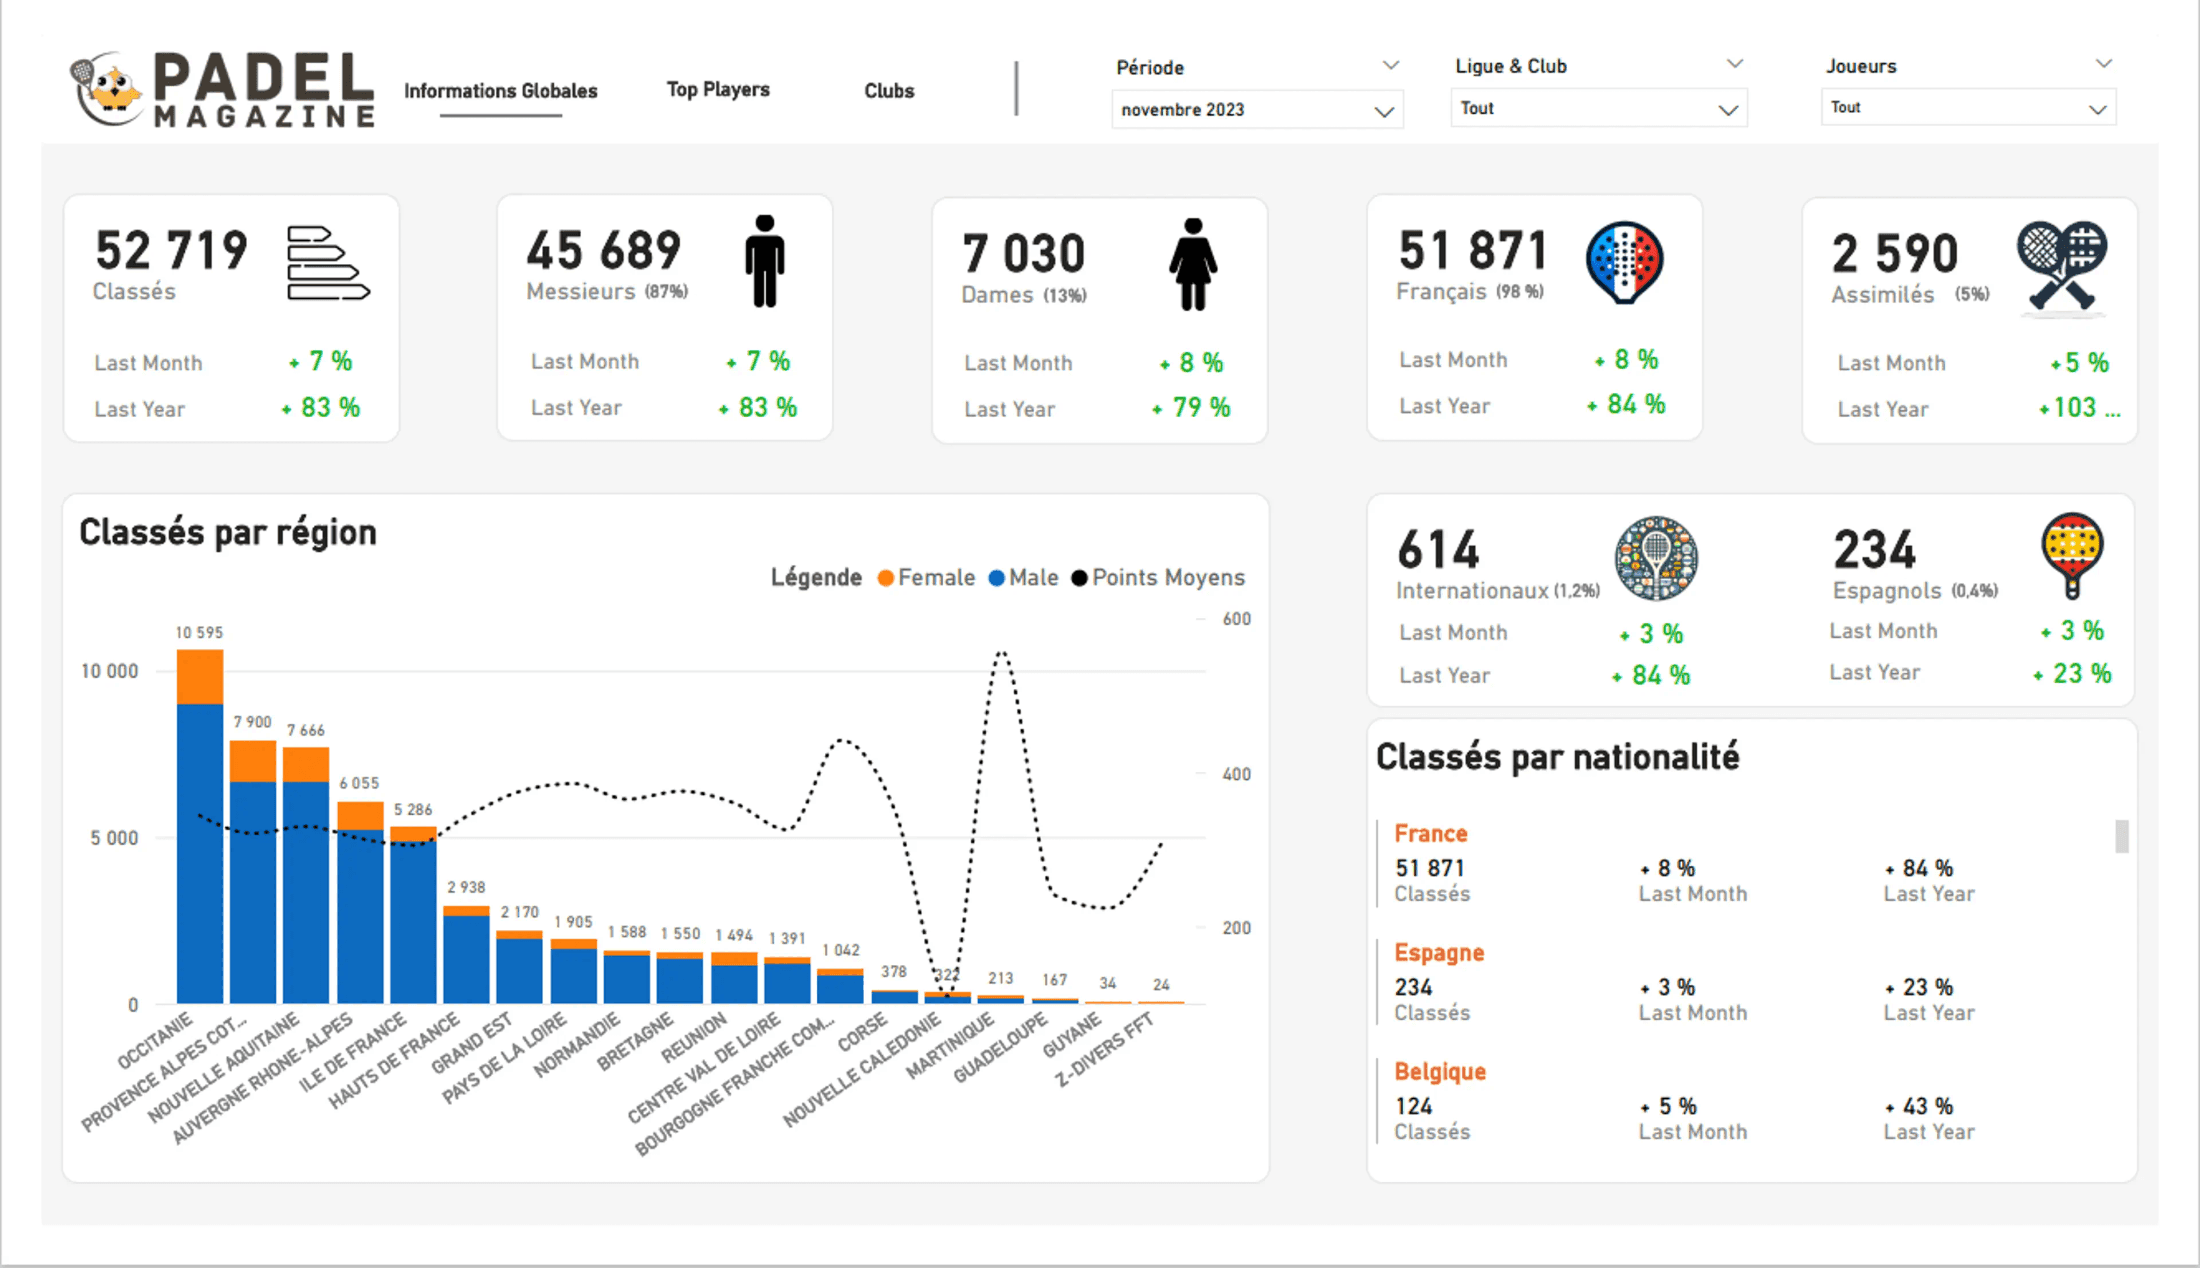This screenshot has height=1268, width=2200.
Task: Click the Classés par région title
Action: coord(228,533)
